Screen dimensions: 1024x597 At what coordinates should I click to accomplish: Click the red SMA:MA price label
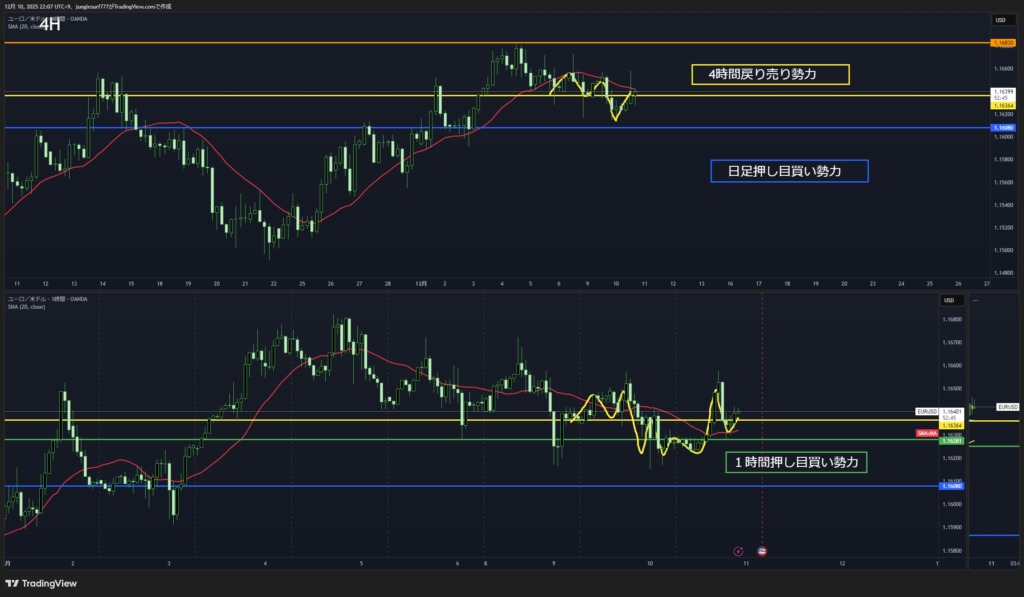click(x=927, y=433)
